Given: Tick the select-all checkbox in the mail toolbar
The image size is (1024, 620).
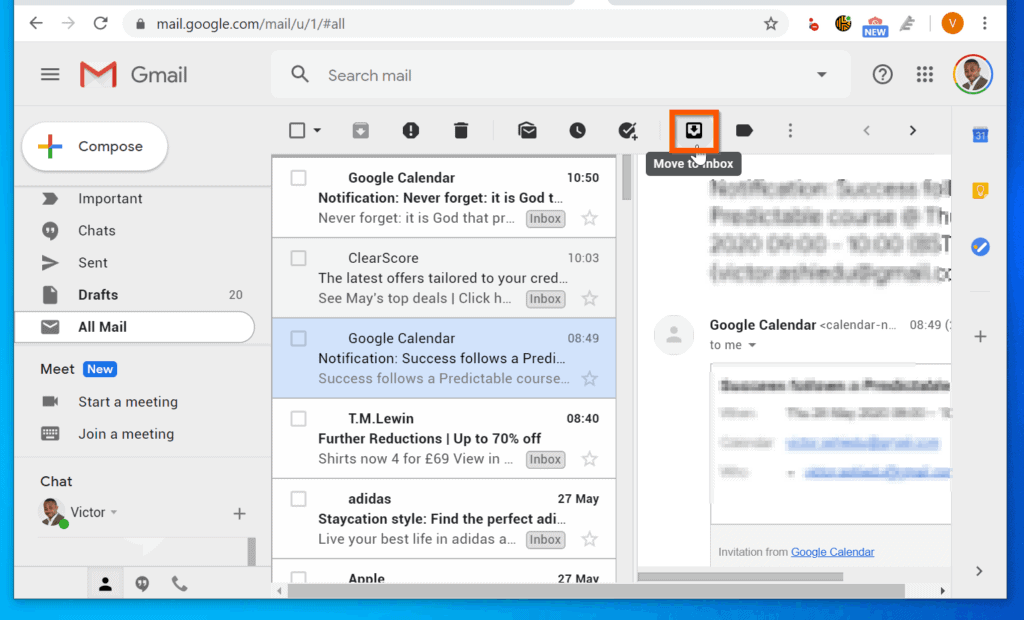Looking at the screenshot, I should (297, 131).
